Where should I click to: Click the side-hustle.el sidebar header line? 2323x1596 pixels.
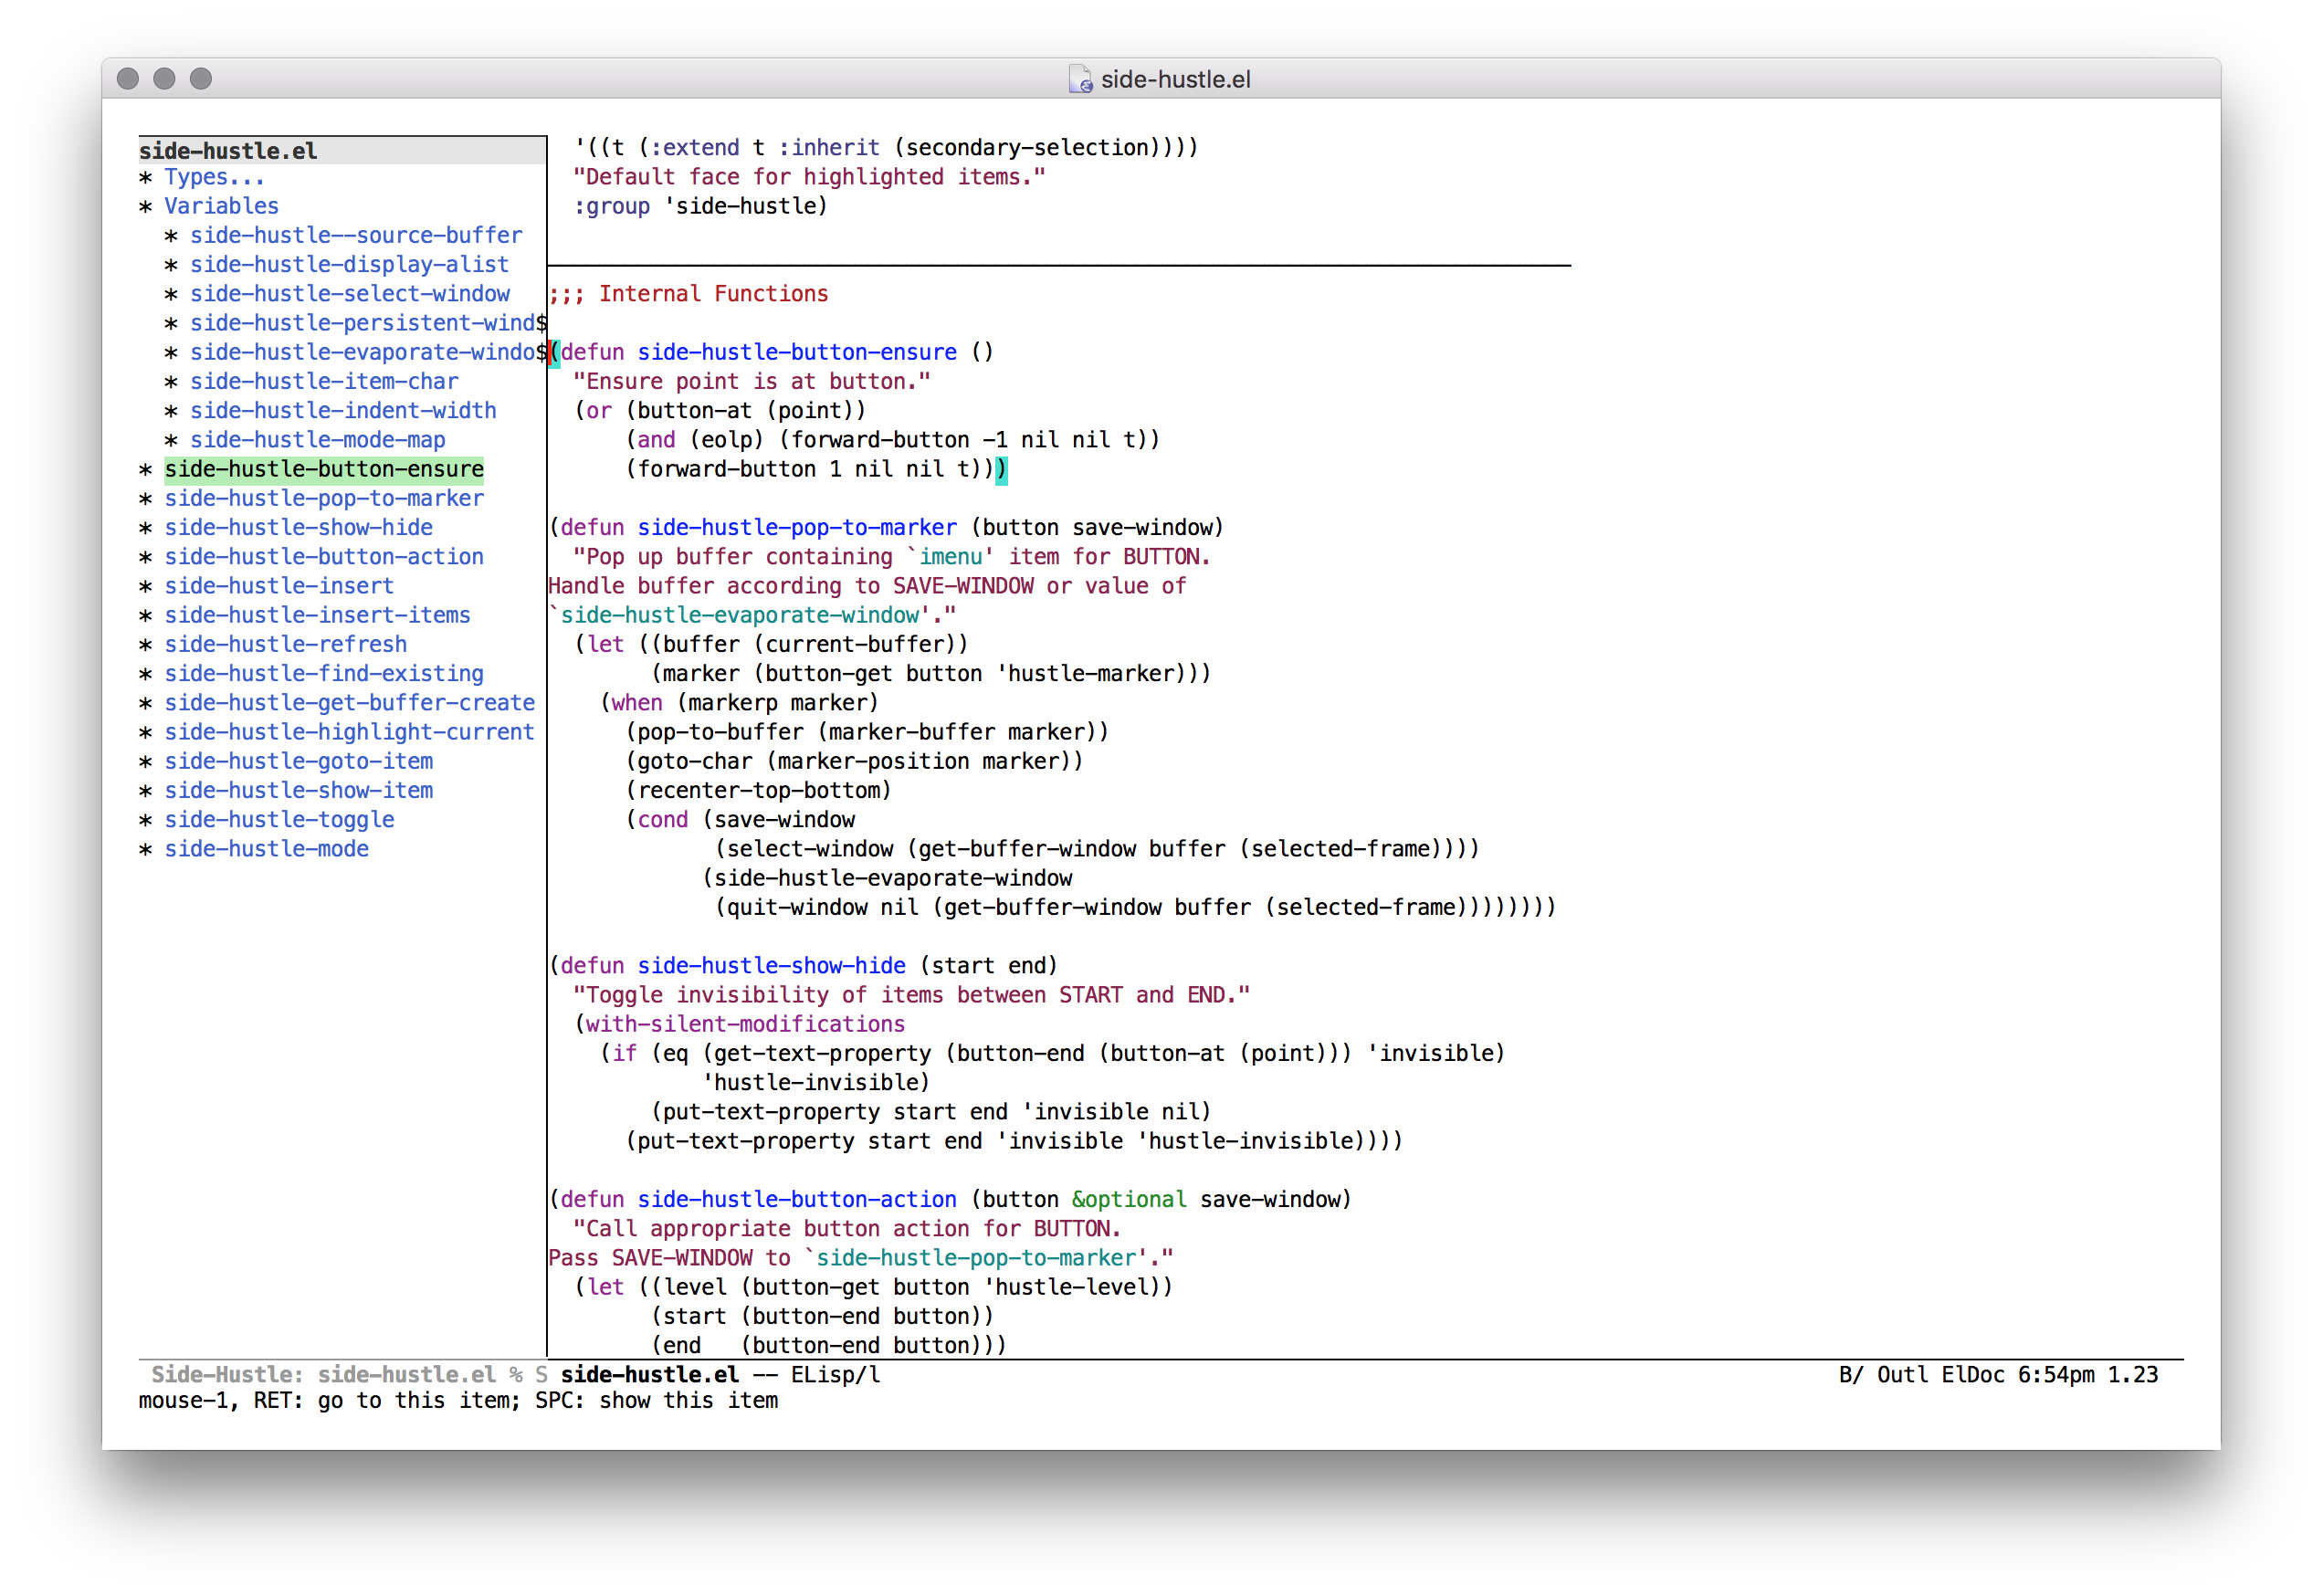(228, 151)
